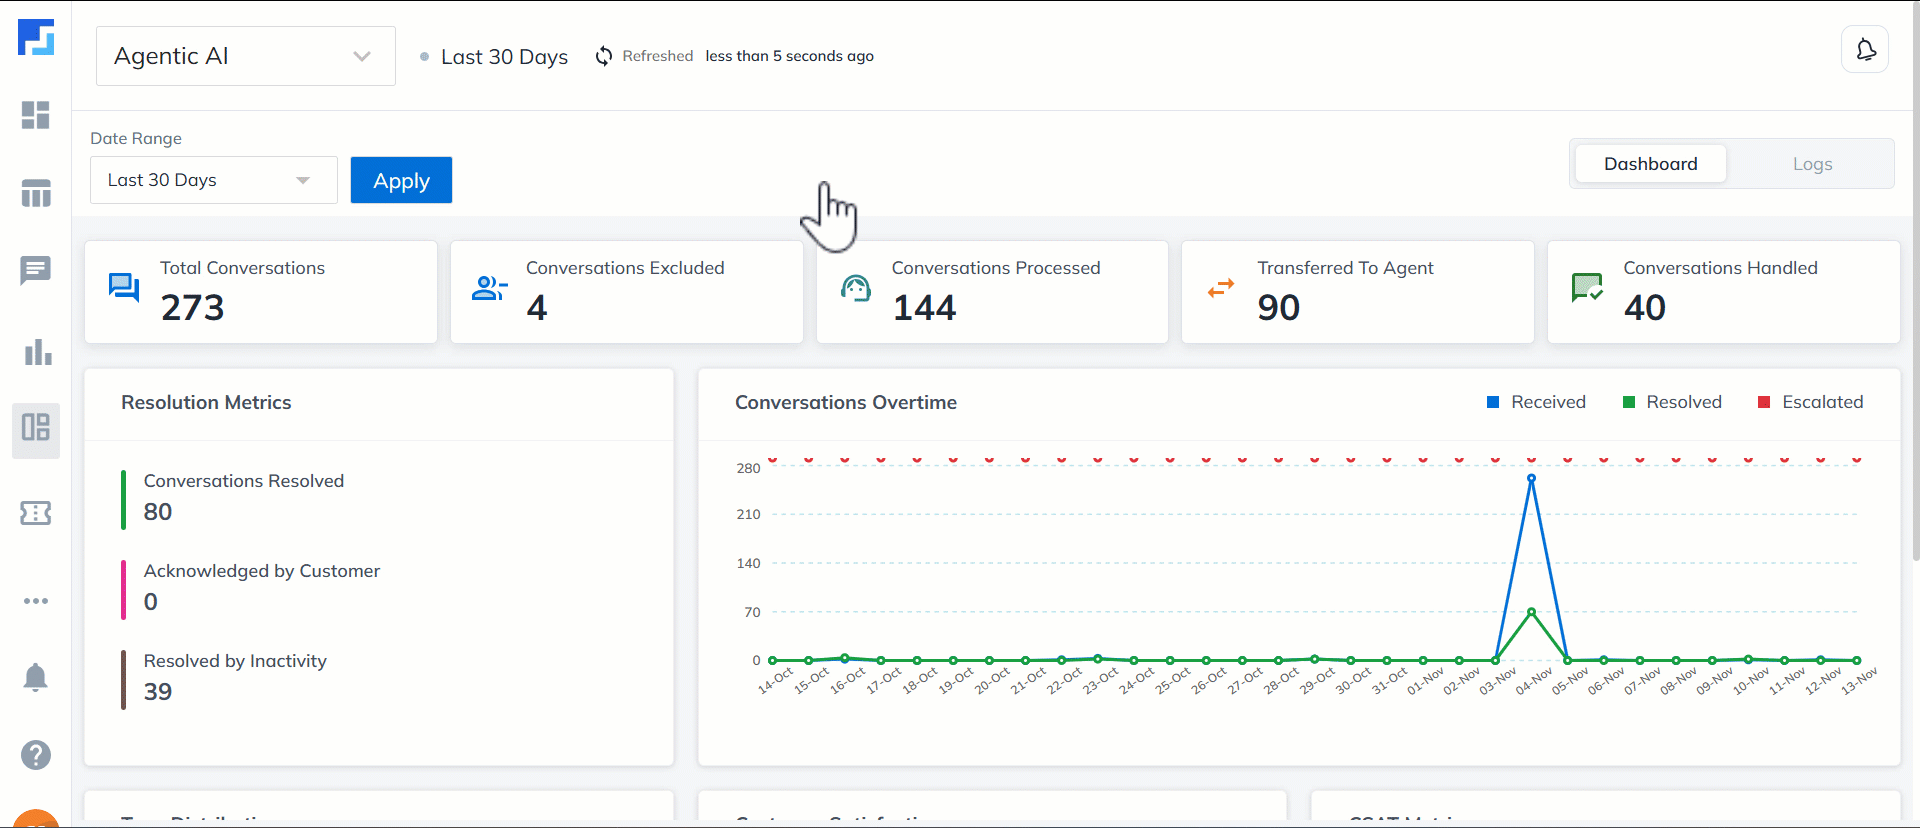Click the Apply button

401,180
